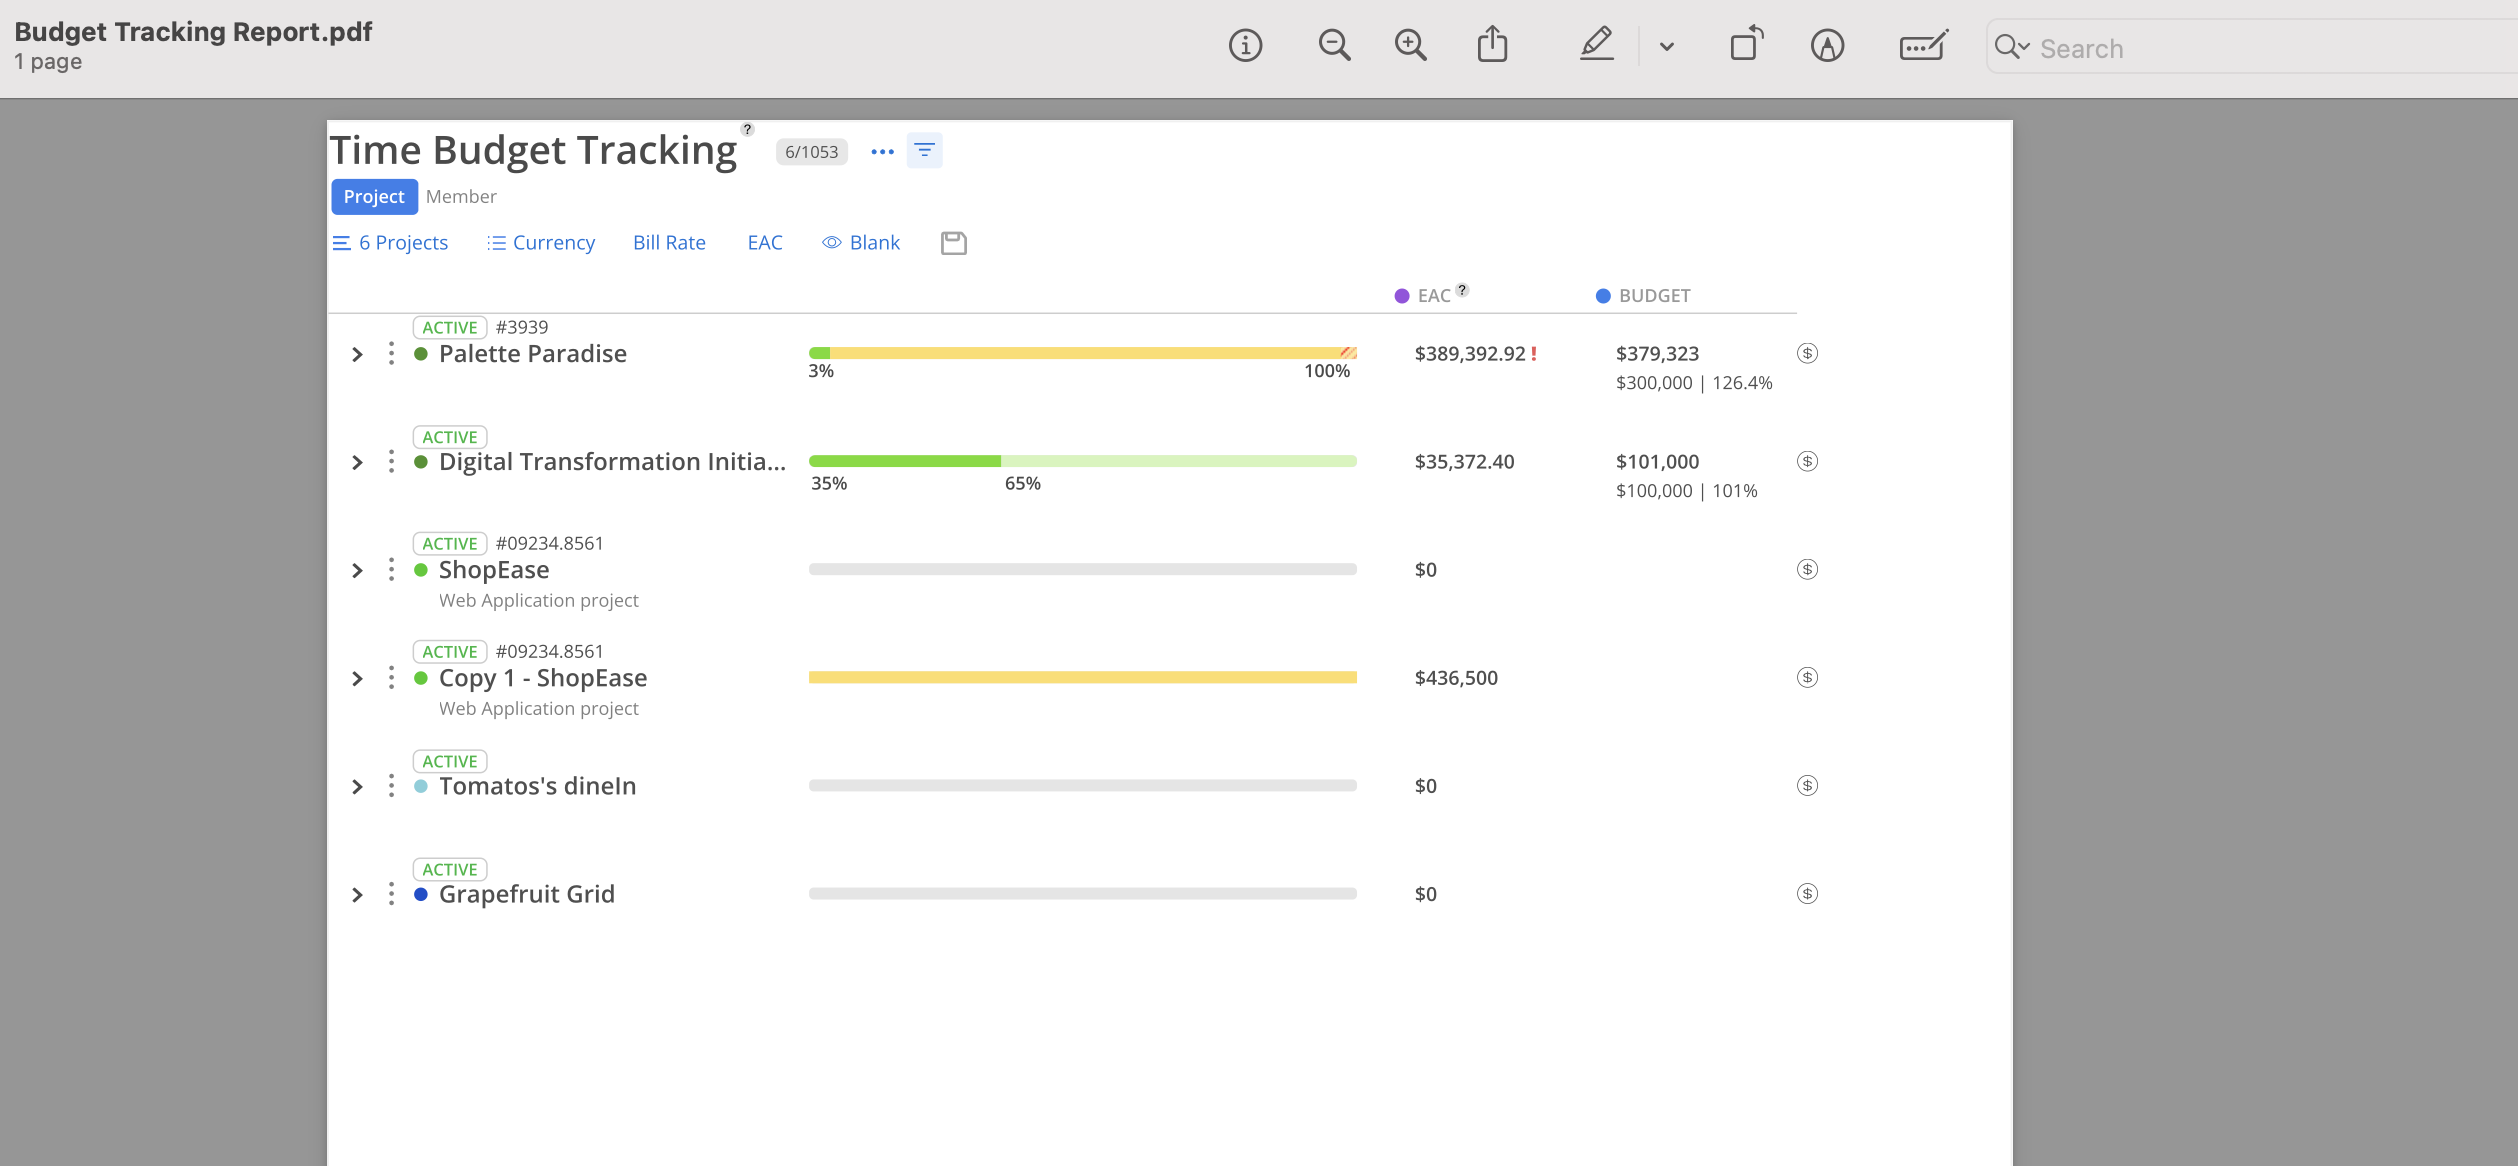This screenshot has height=1166, width=2518.
Task: Click the Grapefruit Grid blue color dot
Action: (x=421, y=894)
